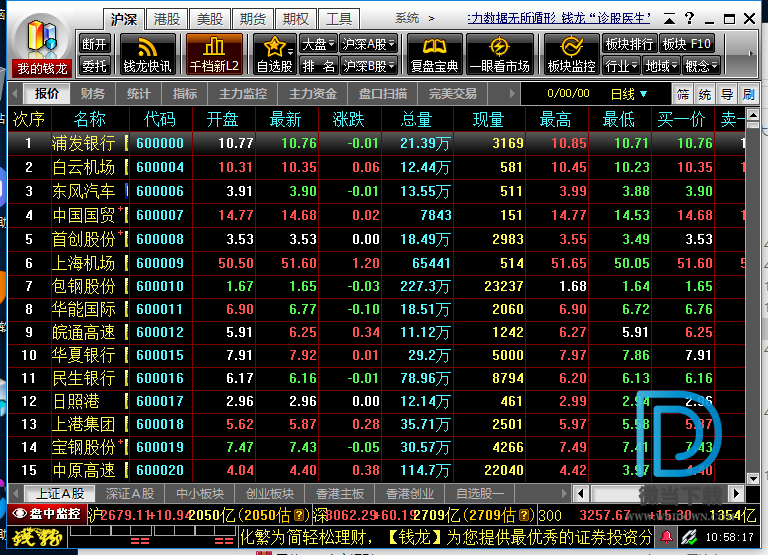Image resolution: width=768 pixels, height=555 pixels.
Task: Switch to 财务 tab
Action: 93,94
